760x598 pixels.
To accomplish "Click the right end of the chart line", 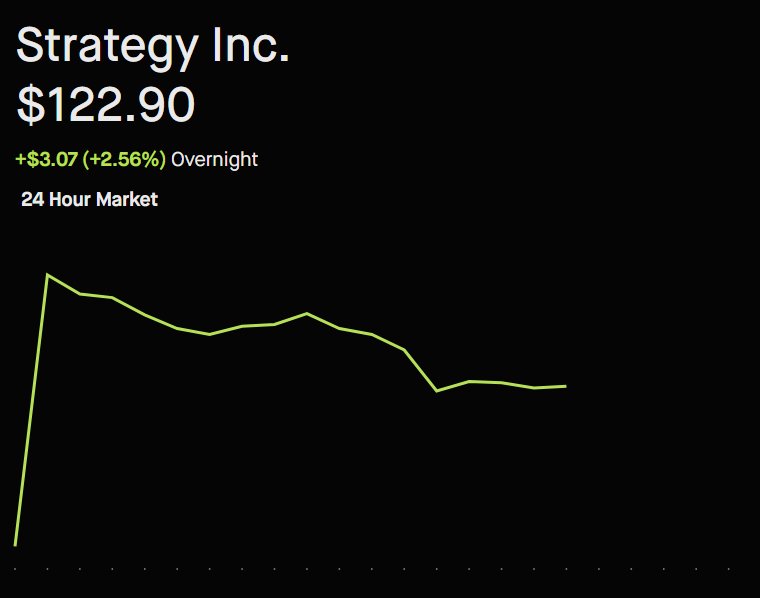I will click(566, 386).
